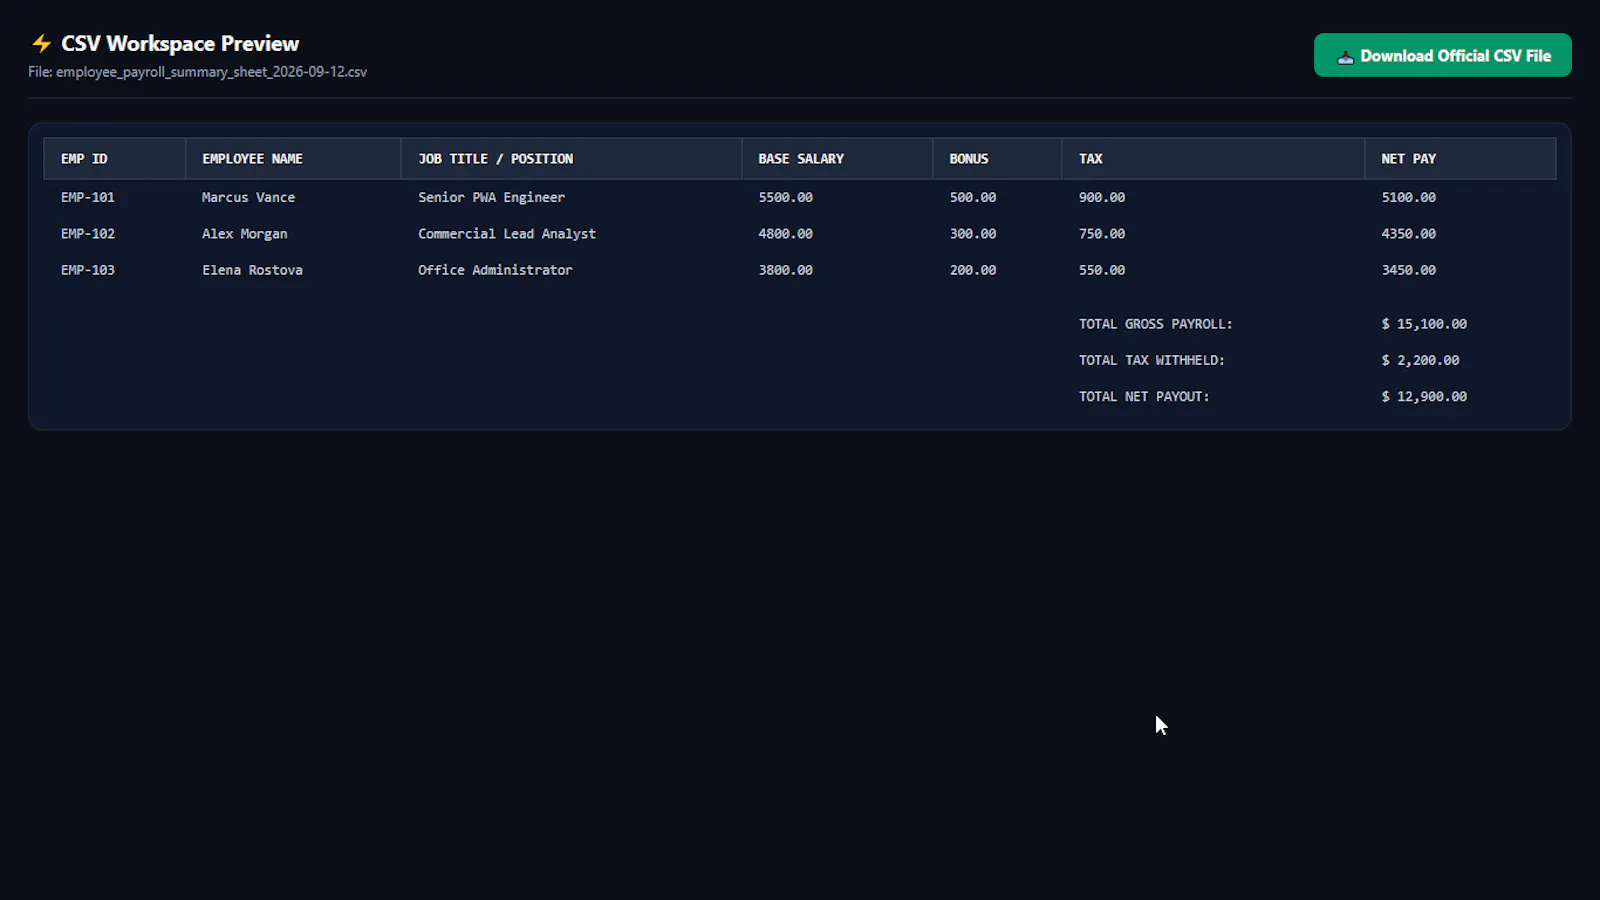
Task: Select net pay 3450.00
Action: pyautogui.click(x=1409, y=270)
